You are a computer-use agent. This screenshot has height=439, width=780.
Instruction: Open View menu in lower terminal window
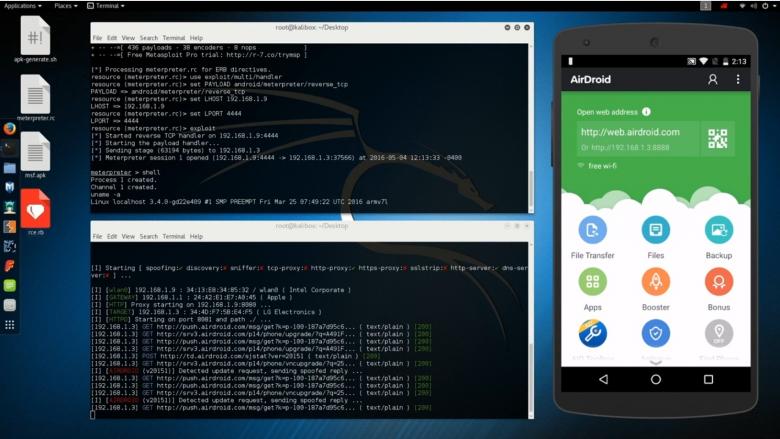pos(128,236)
